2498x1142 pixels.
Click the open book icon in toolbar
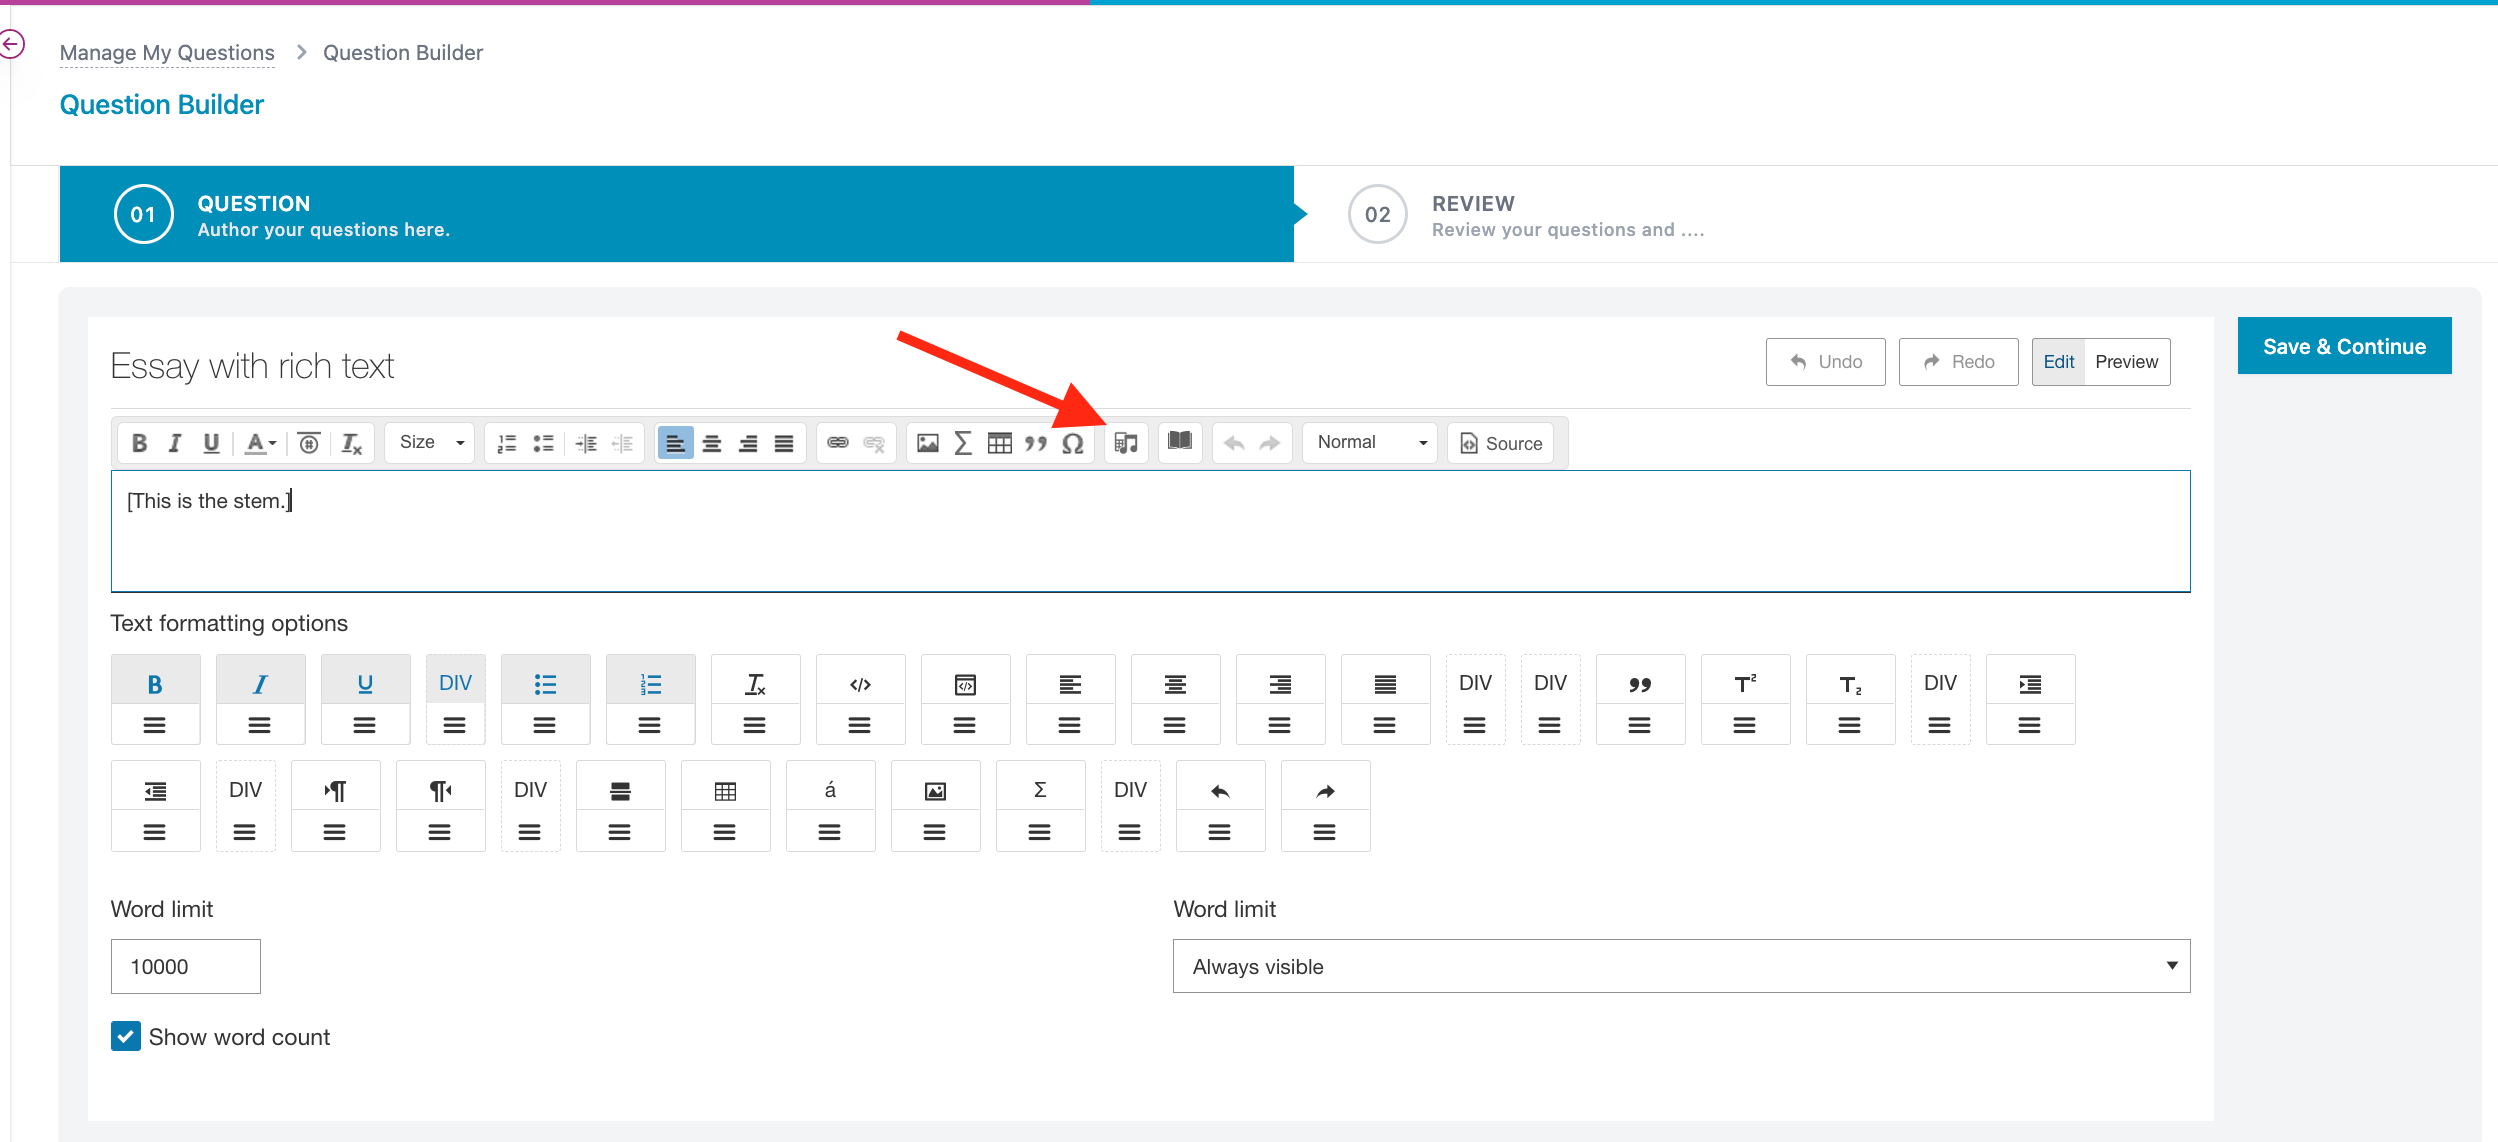[x=1180, y=441]
